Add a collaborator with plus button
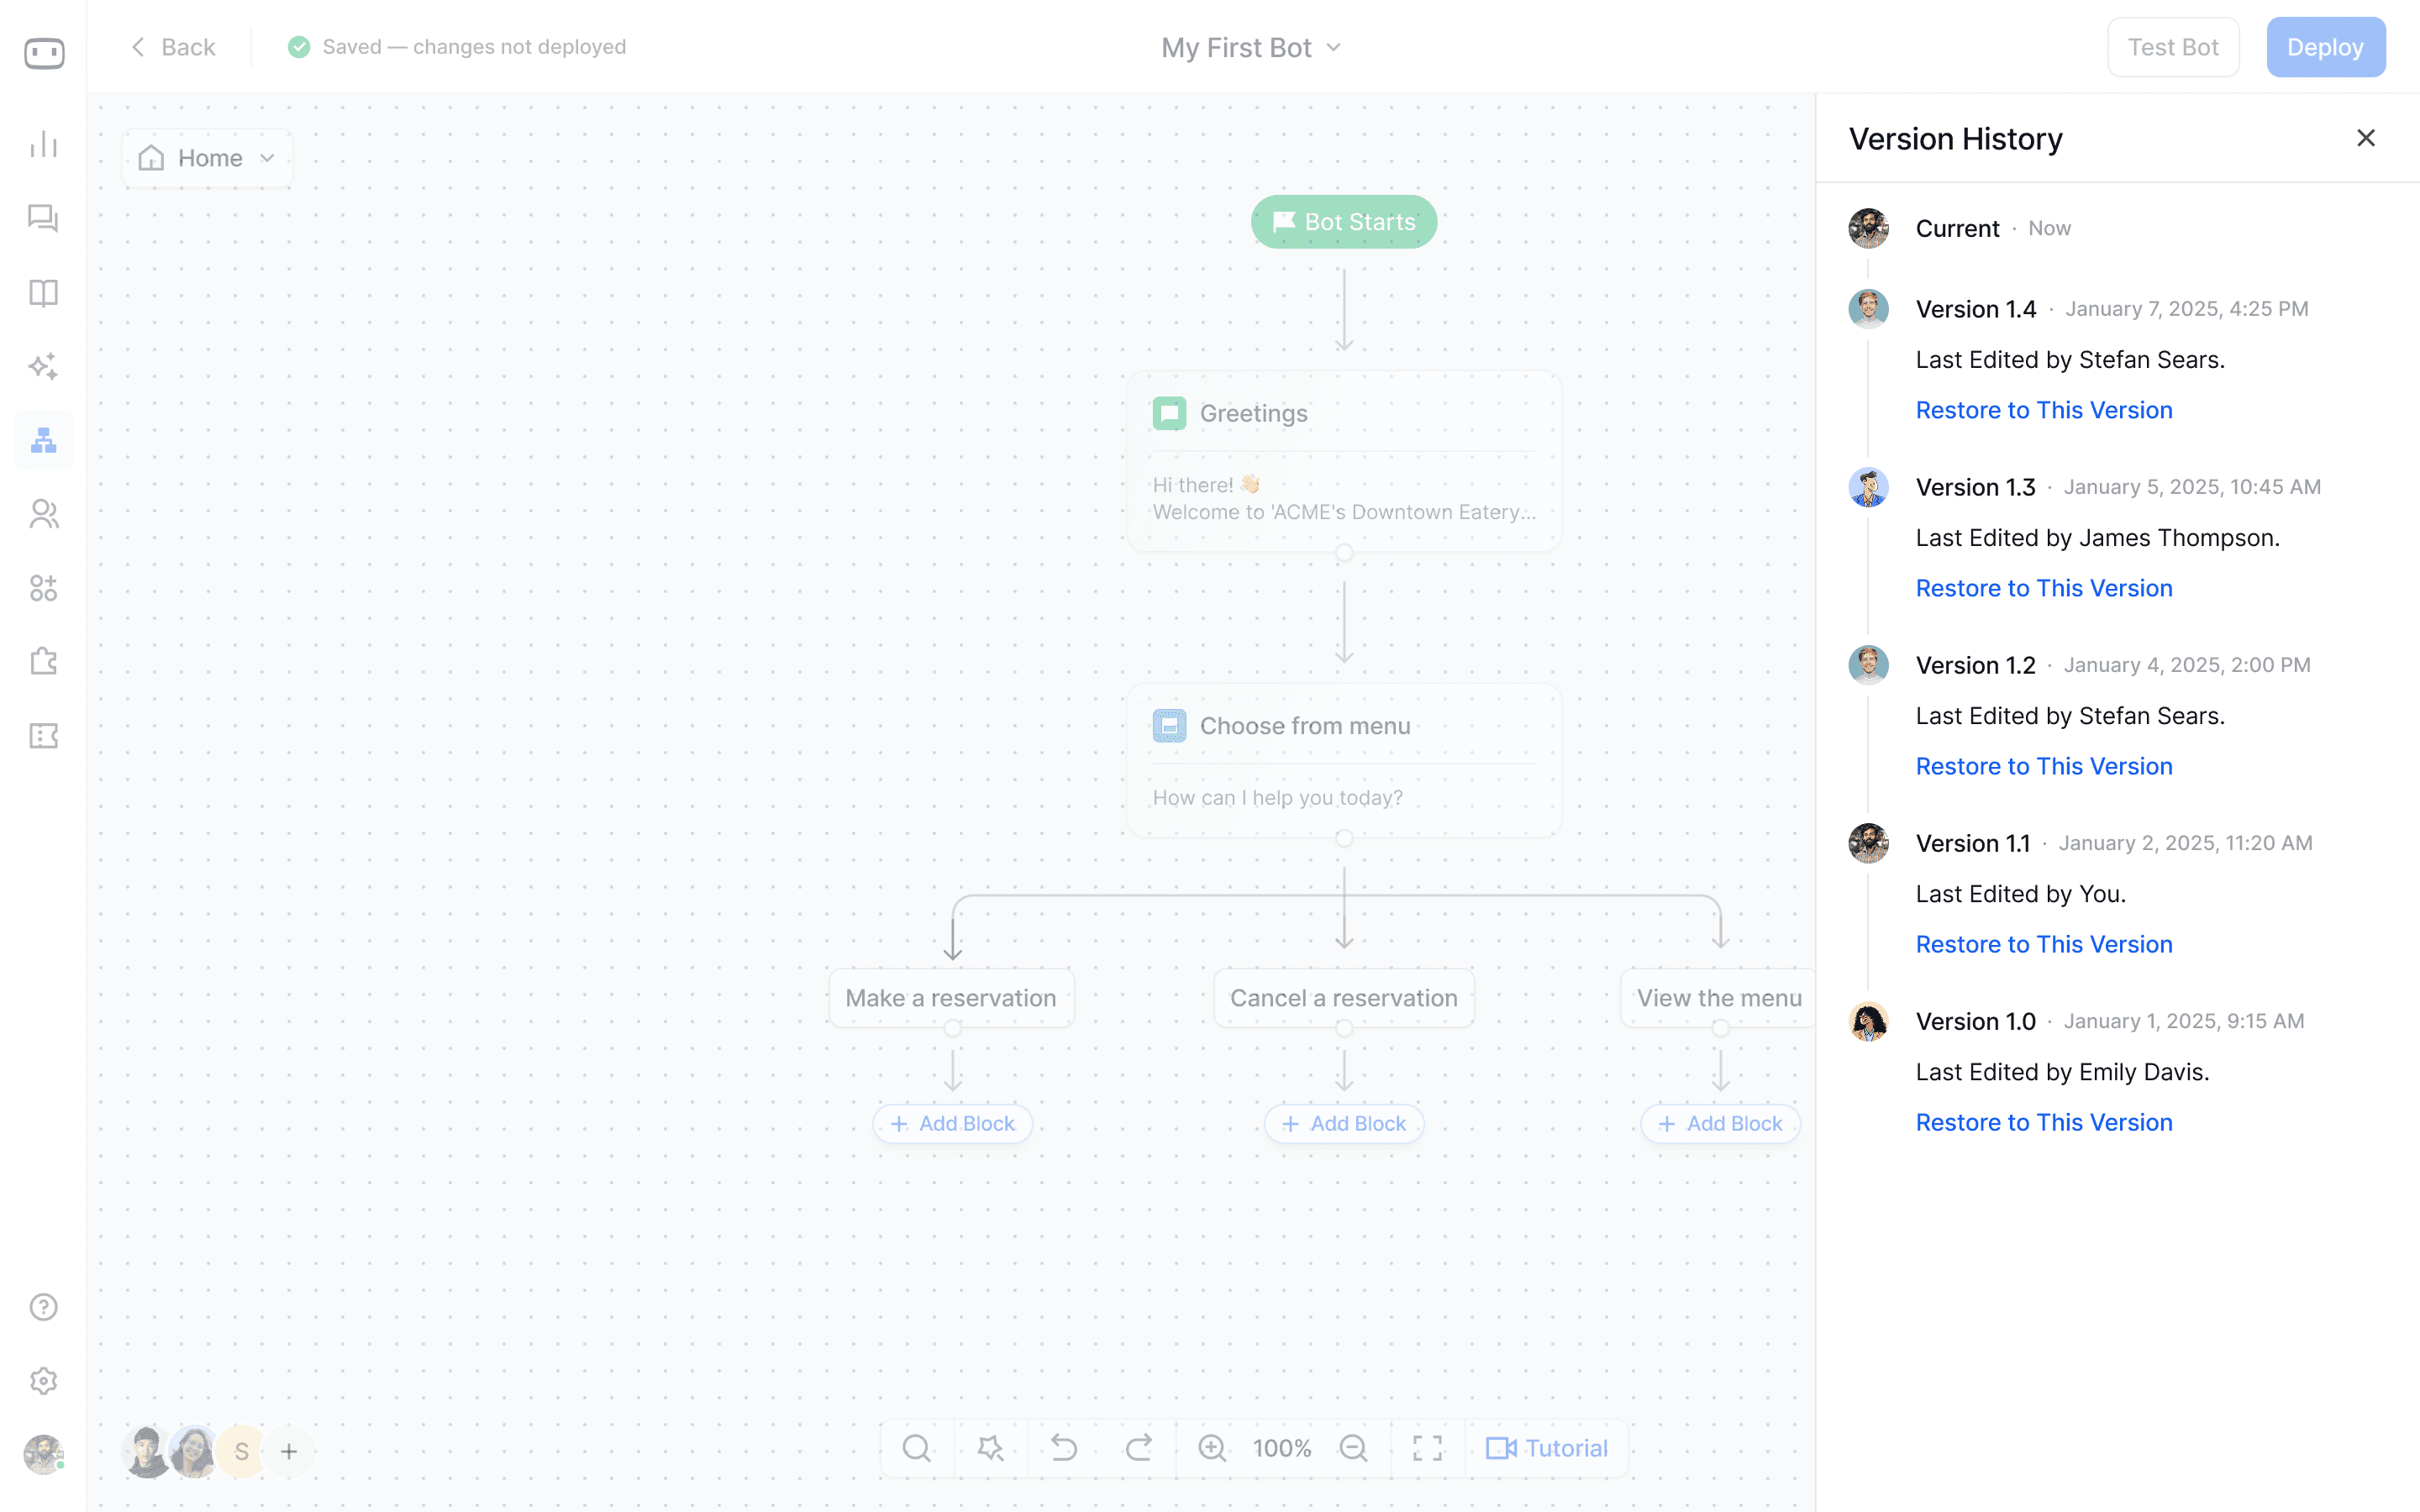 point(289,1451)
